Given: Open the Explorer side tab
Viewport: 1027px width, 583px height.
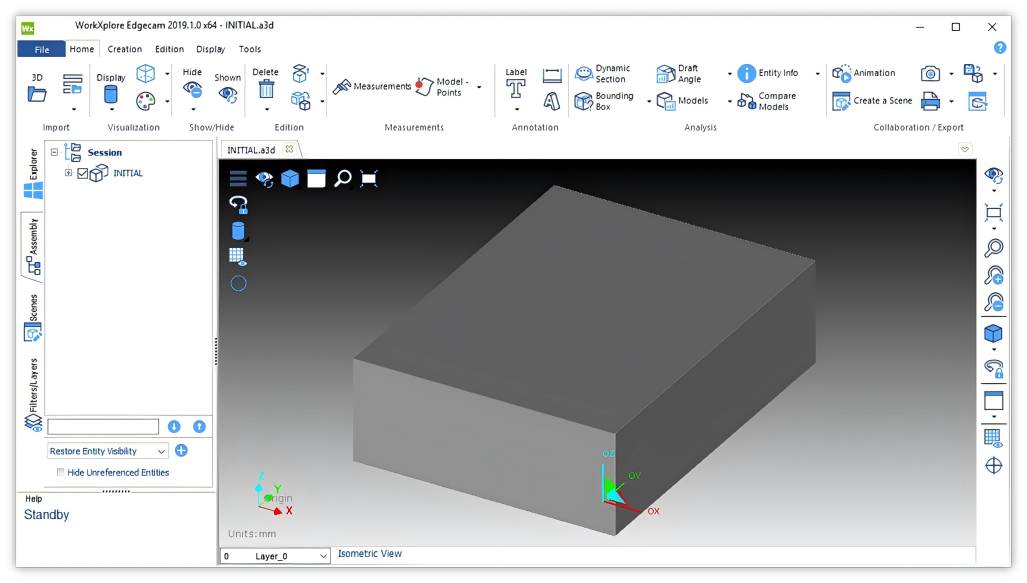Looking at the screenshot, I should pyautogui.click(x=33, y=174).
